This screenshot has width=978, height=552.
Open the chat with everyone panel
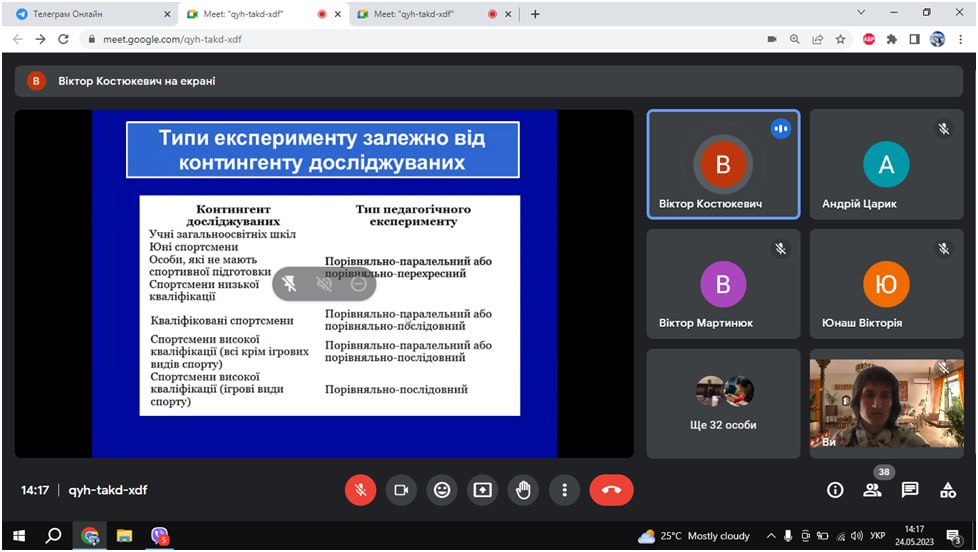(x=910, y=490)
